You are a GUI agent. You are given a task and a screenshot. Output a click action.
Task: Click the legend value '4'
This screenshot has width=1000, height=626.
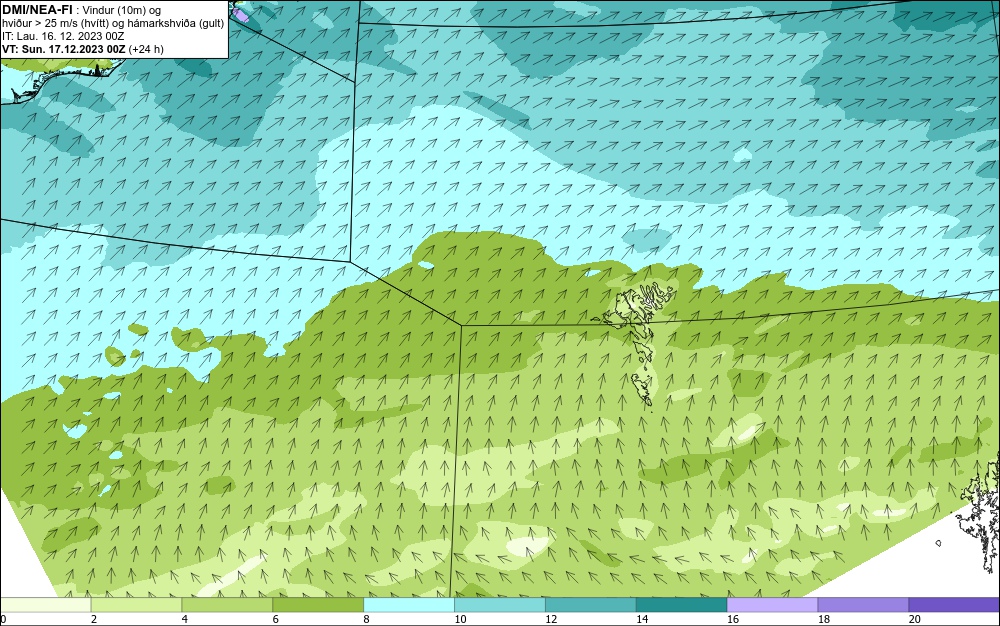coord(185,619)
